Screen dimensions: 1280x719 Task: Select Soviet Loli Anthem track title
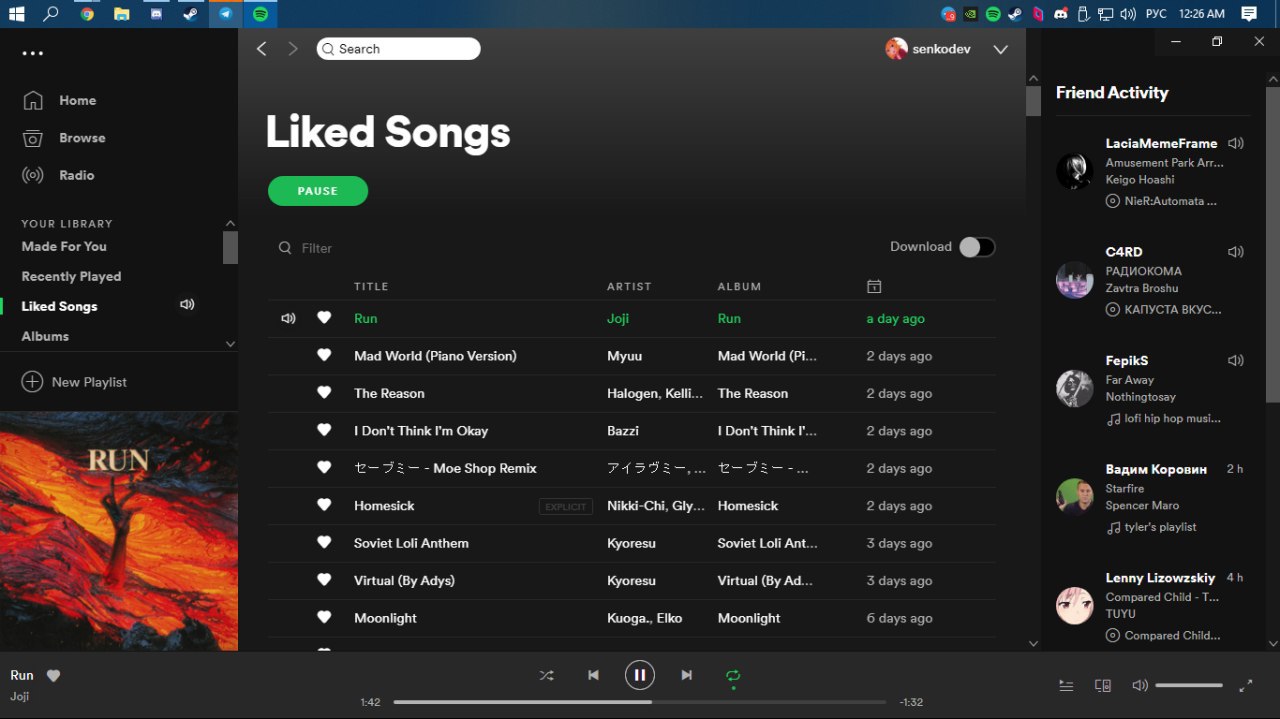pos(411,543)
